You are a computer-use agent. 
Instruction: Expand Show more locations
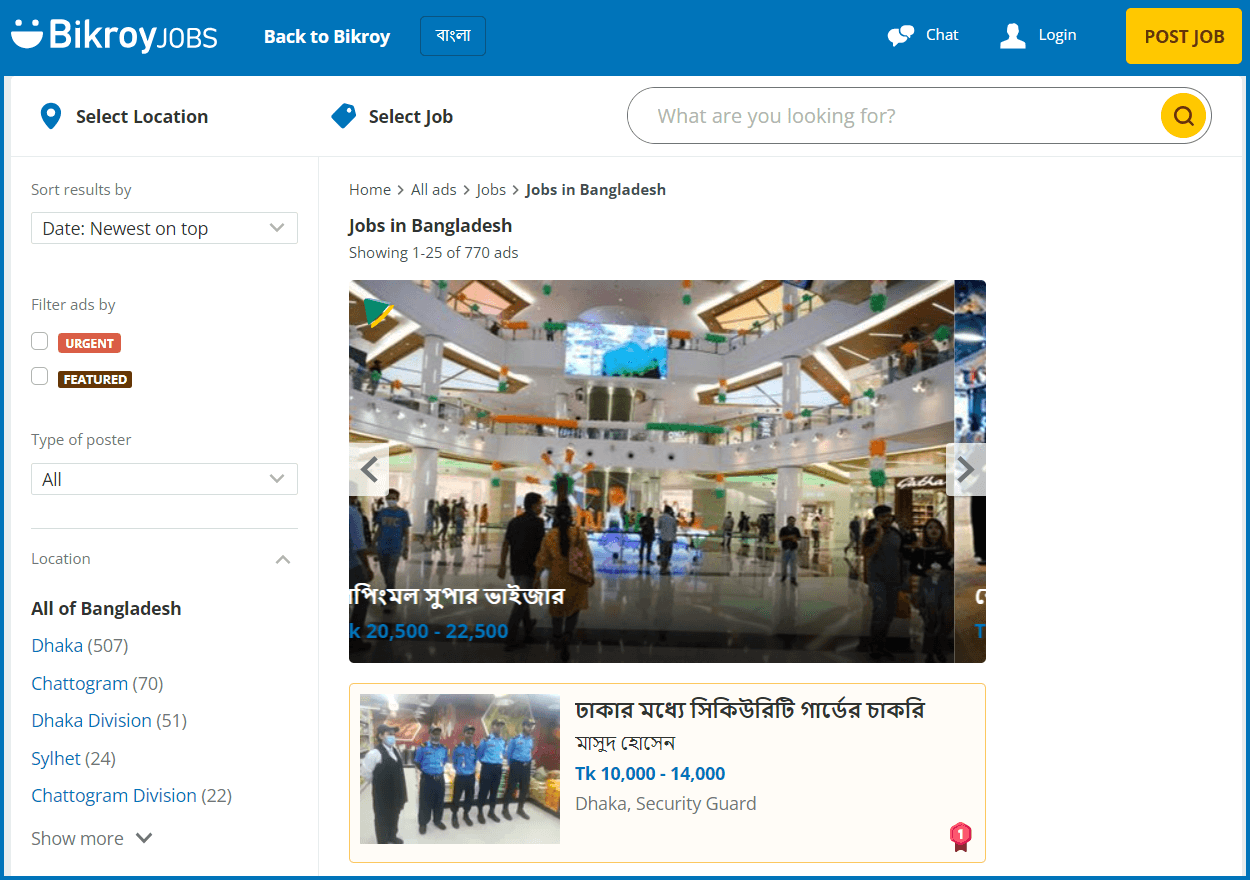click(x=92, y=838)
